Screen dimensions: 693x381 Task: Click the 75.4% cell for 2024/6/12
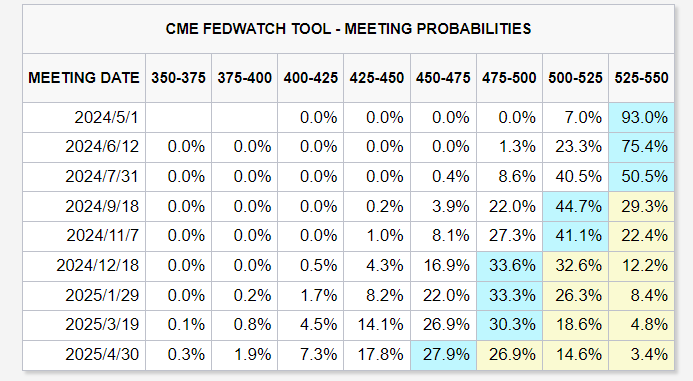point(641,147)
